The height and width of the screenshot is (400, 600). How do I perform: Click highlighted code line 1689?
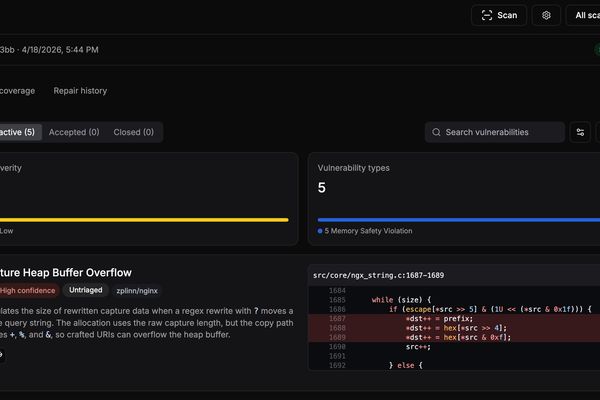454,337
